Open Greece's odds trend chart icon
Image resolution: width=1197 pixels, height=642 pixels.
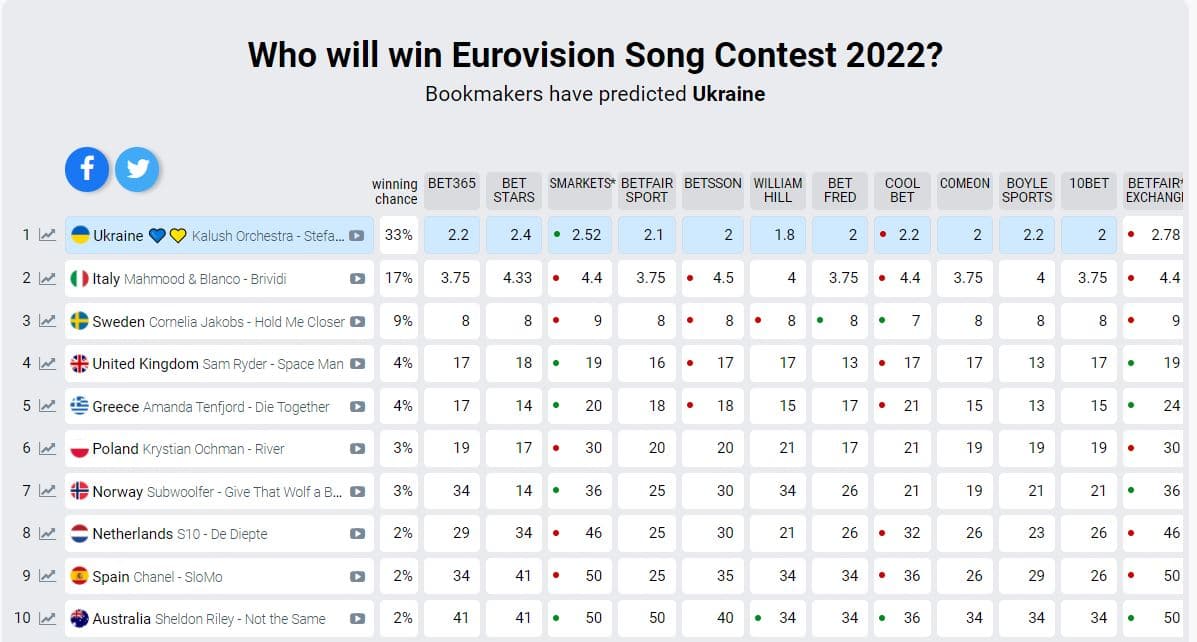point(47,406)
